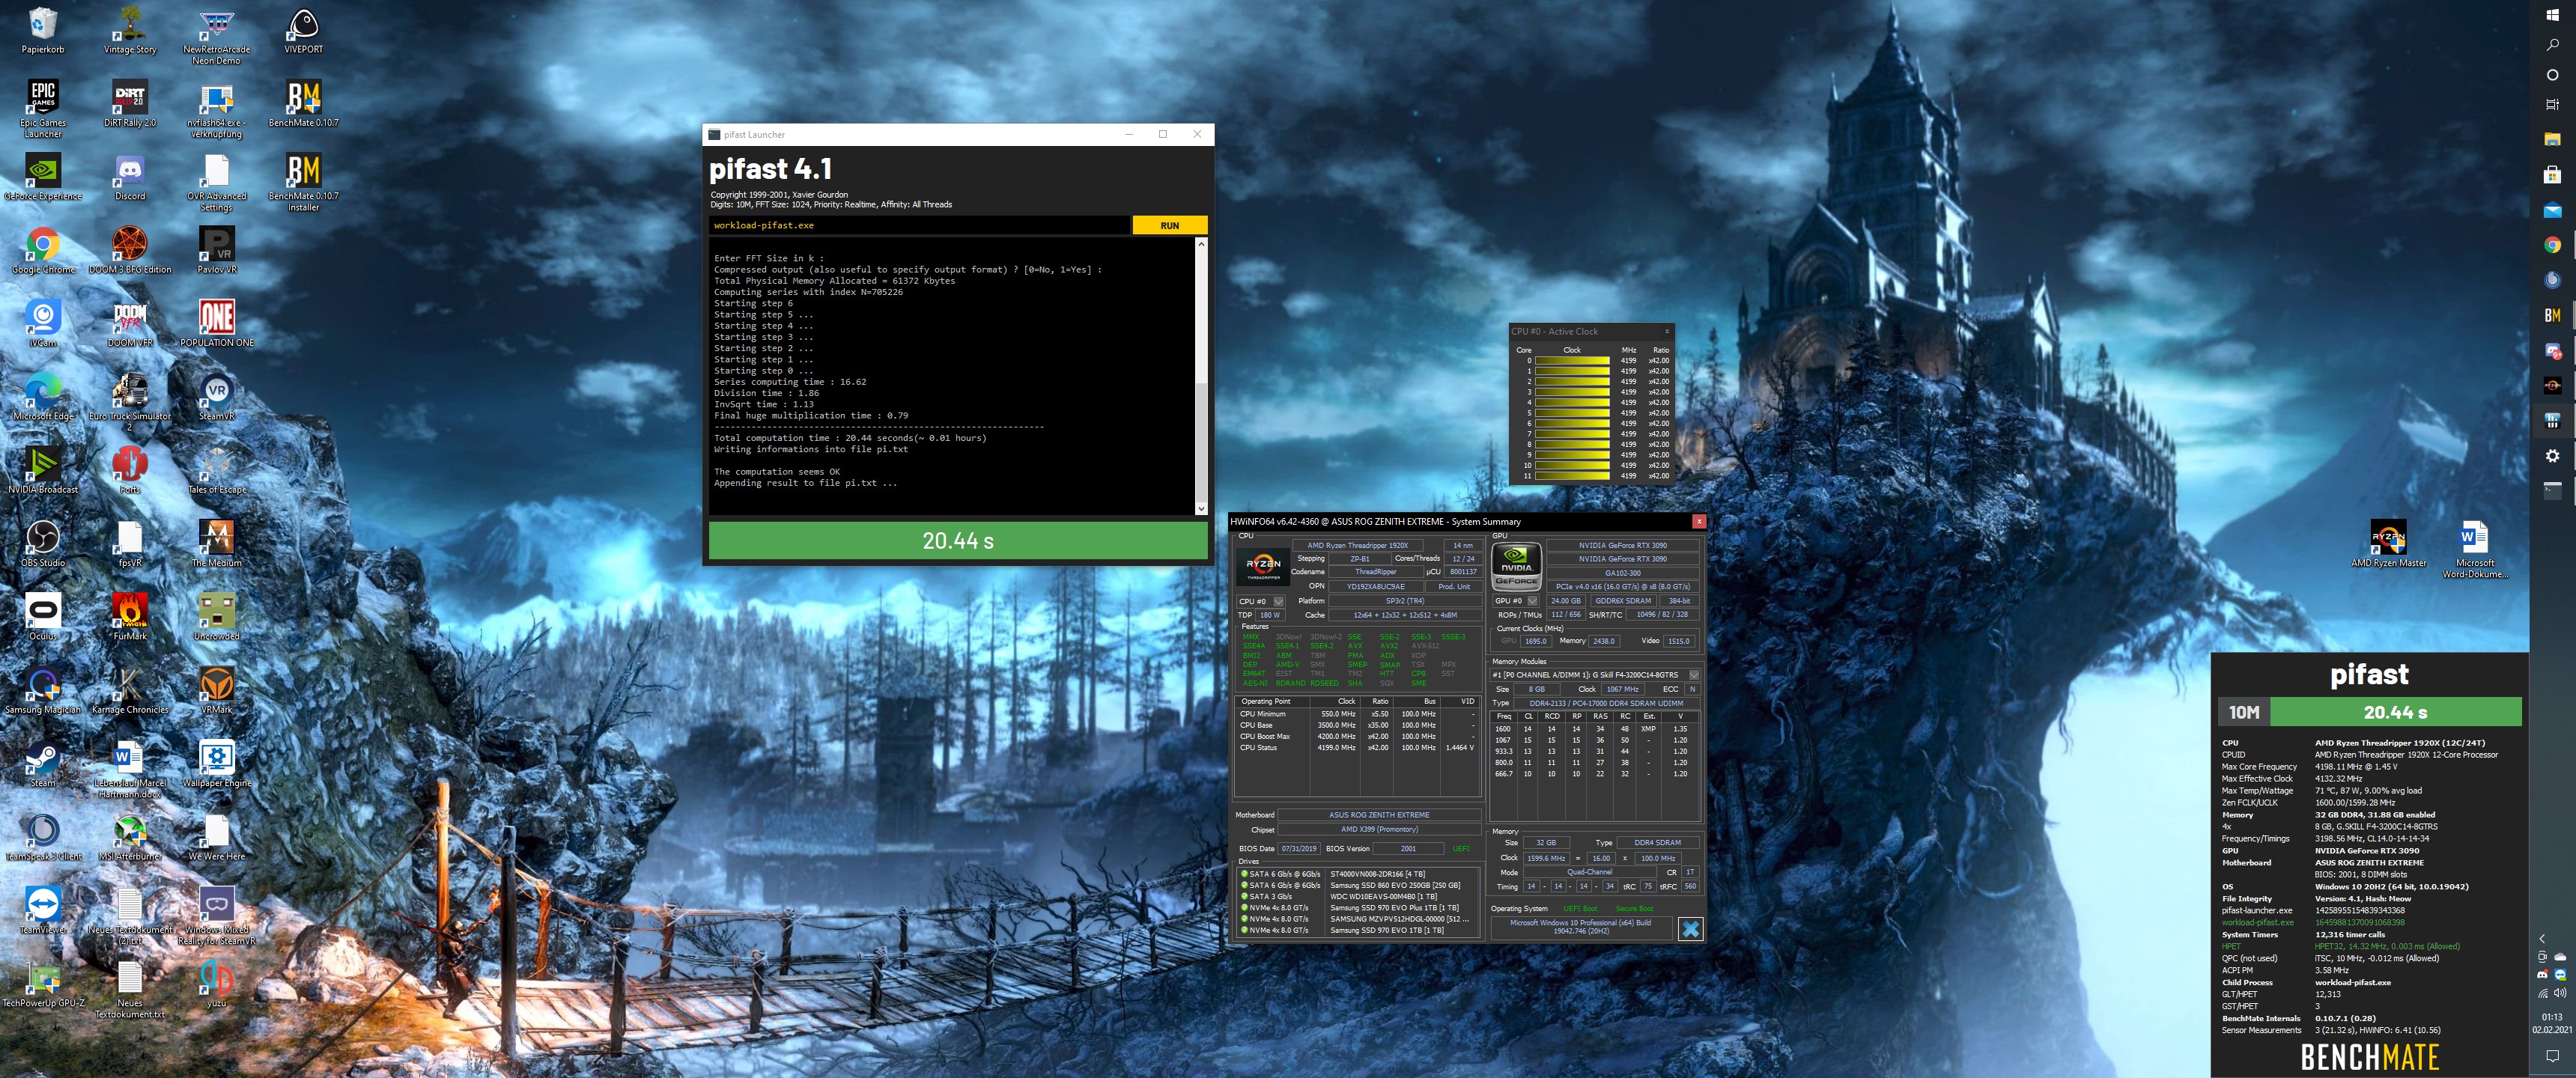This screenshot has width=2576, height=1078.
Task: Open the notification center icon
Action: click(2552, 1056)
